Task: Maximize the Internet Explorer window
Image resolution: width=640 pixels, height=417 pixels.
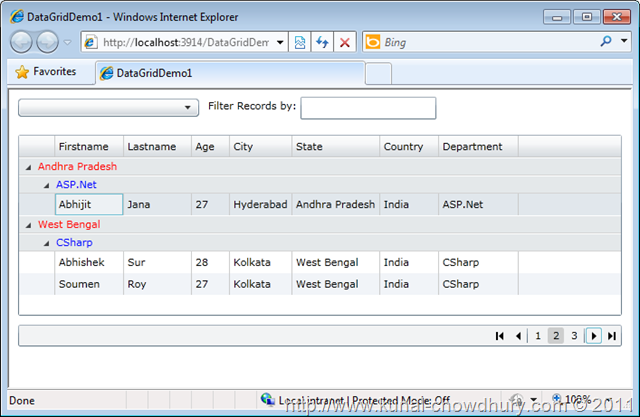Action: click(587, 17)
